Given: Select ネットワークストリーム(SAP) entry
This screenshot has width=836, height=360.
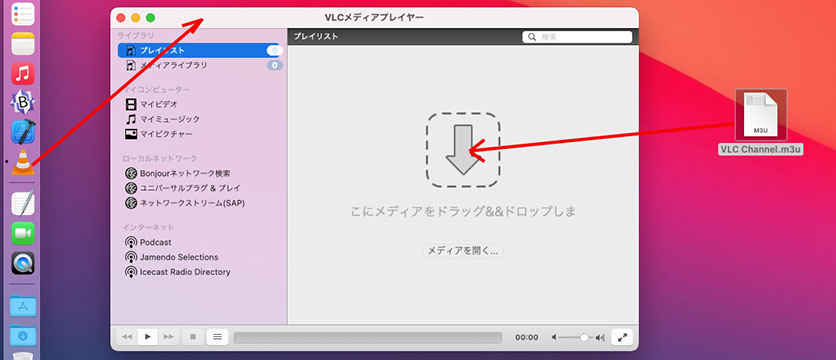Looking at the screenshot, I should click(184, 203).
